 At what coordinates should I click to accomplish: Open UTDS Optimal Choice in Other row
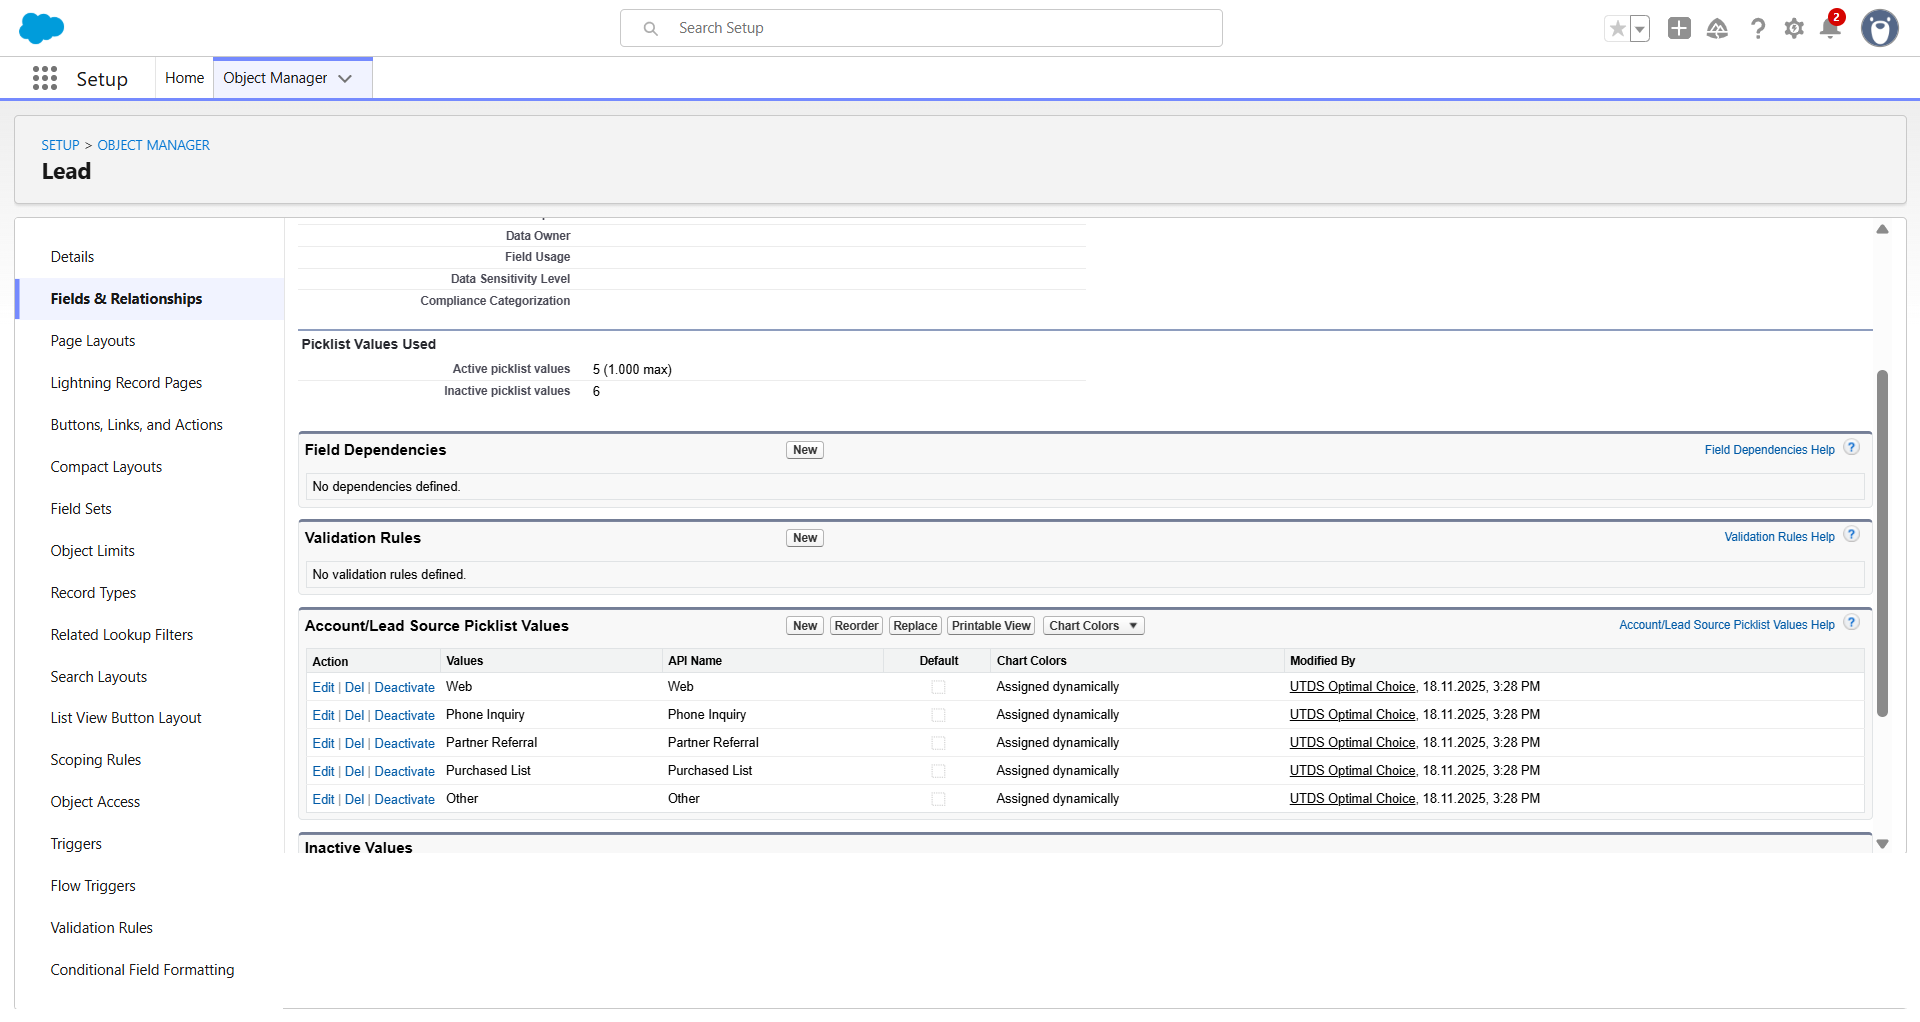(1352, 799)
